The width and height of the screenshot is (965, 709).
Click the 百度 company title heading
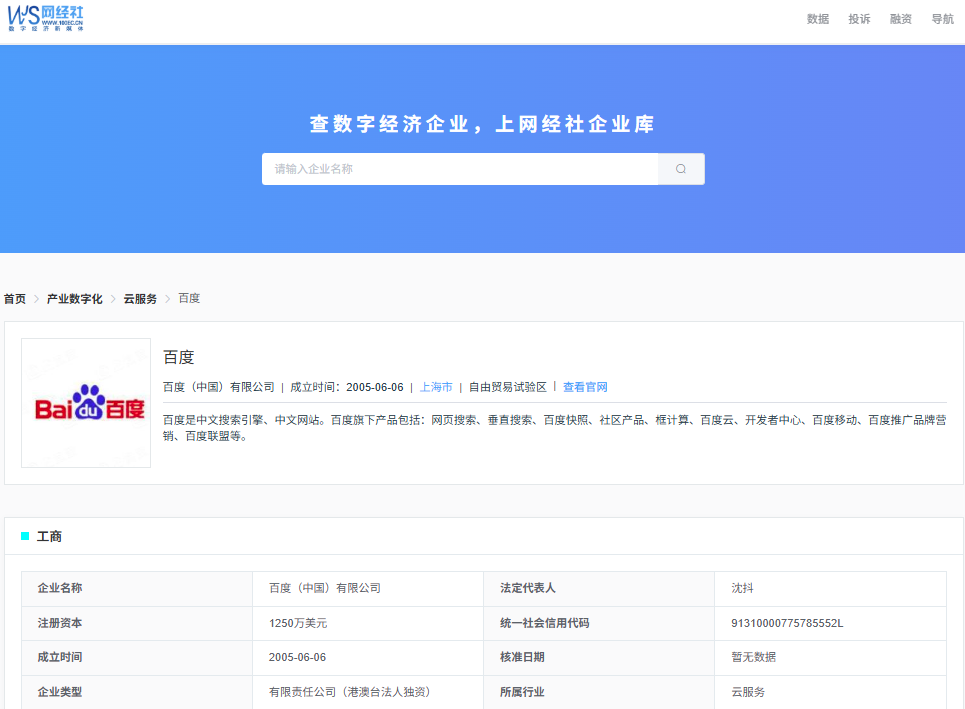[x=179, y=357]
